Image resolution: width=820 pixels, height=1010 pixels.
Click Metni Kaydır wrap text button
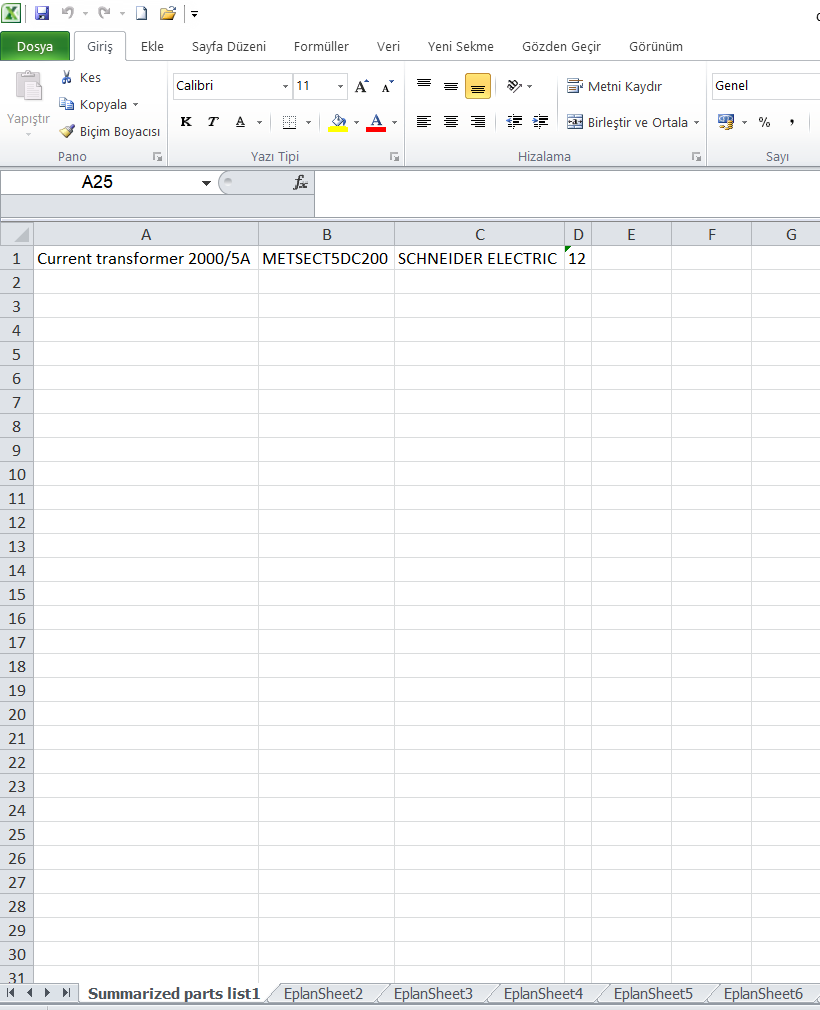614,86
